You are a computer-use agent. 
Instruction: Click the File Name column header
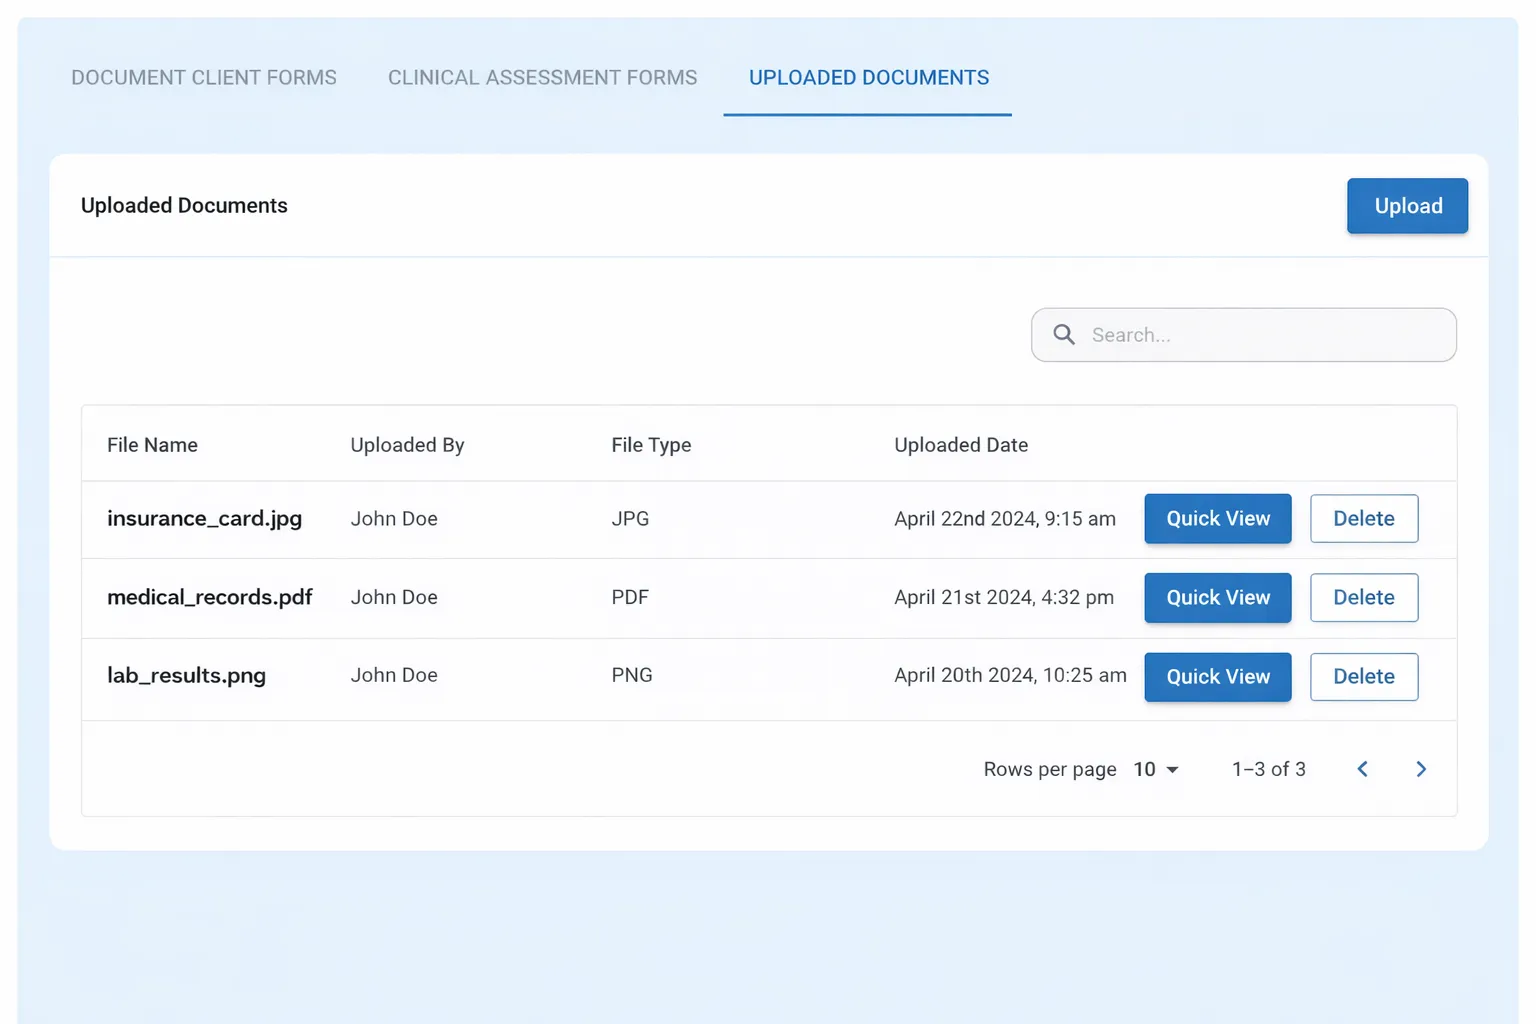(x=152, y=445)
